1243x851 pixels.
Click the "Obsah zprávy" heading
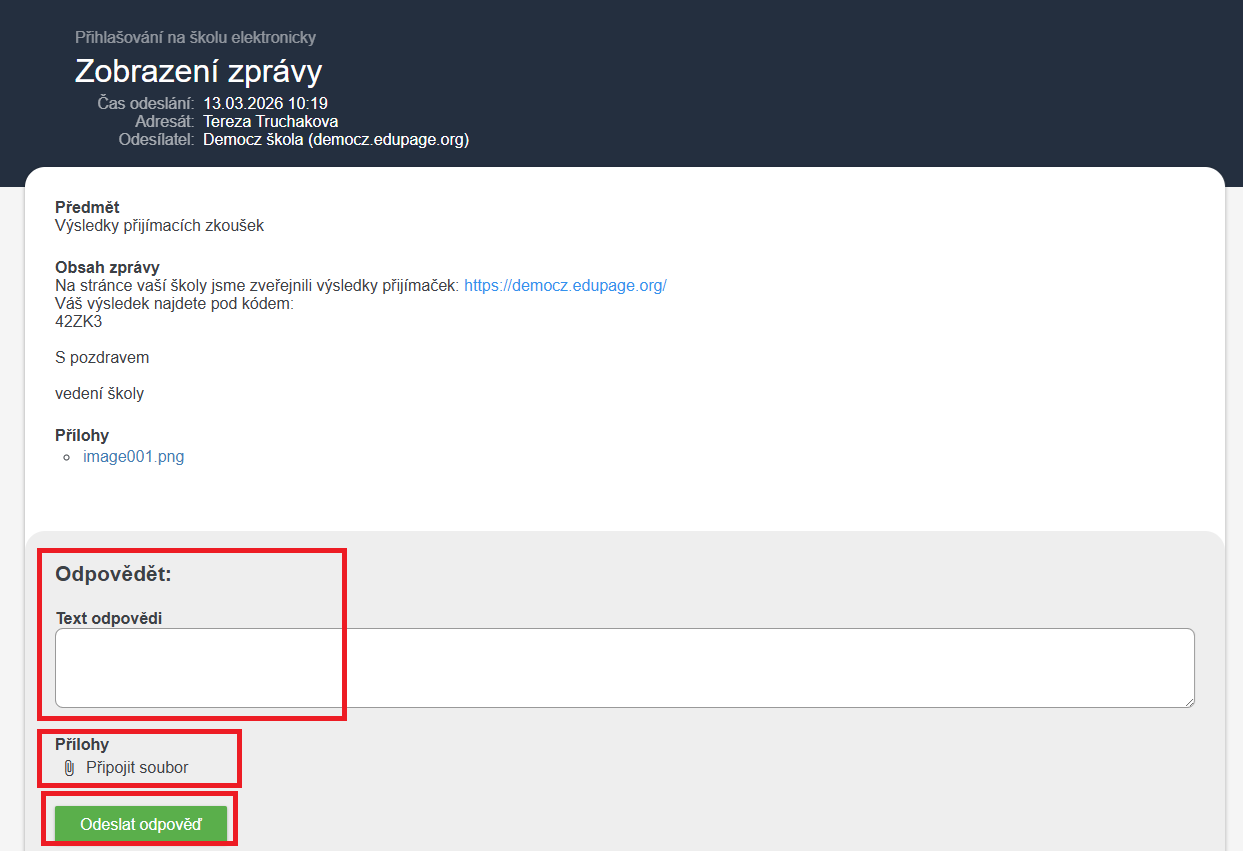[107, 268]
